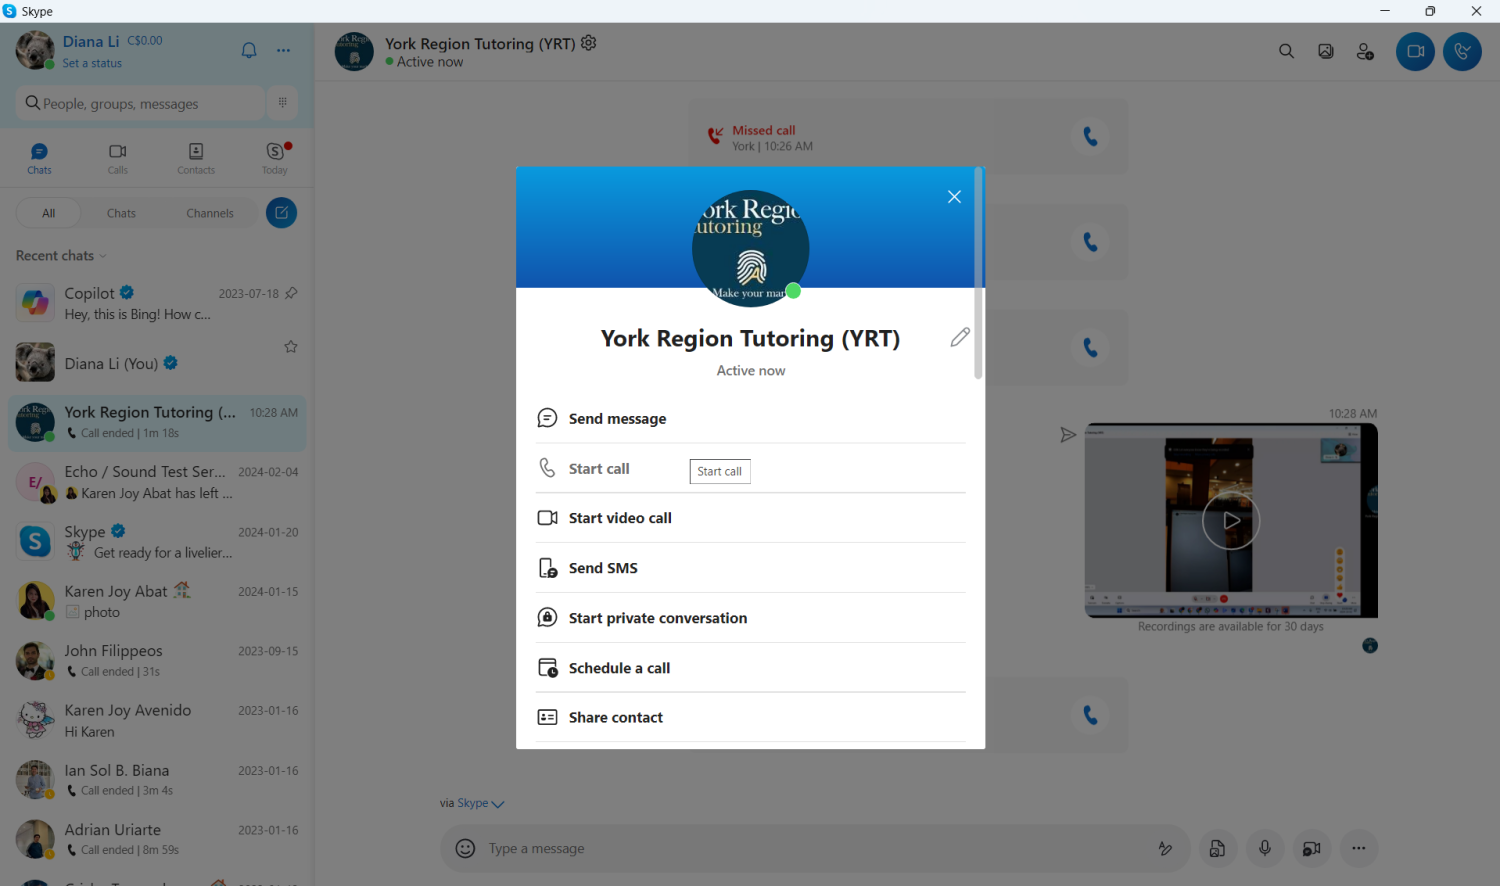Record a voice message with microphone icon
Viewport: 1500px width, 886px height.
[x=1265, y=848]
